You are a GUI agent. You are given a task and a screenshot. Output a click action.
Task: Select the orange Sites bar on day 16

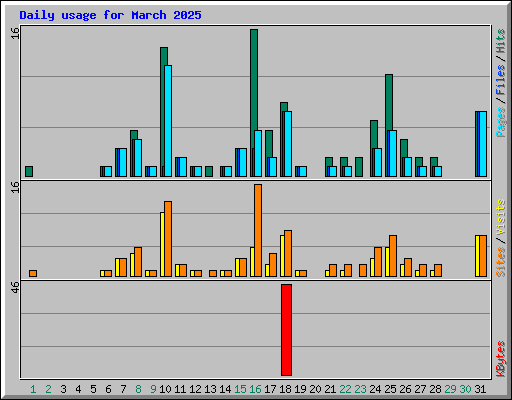pyautogui.click(x=258, y=230)
